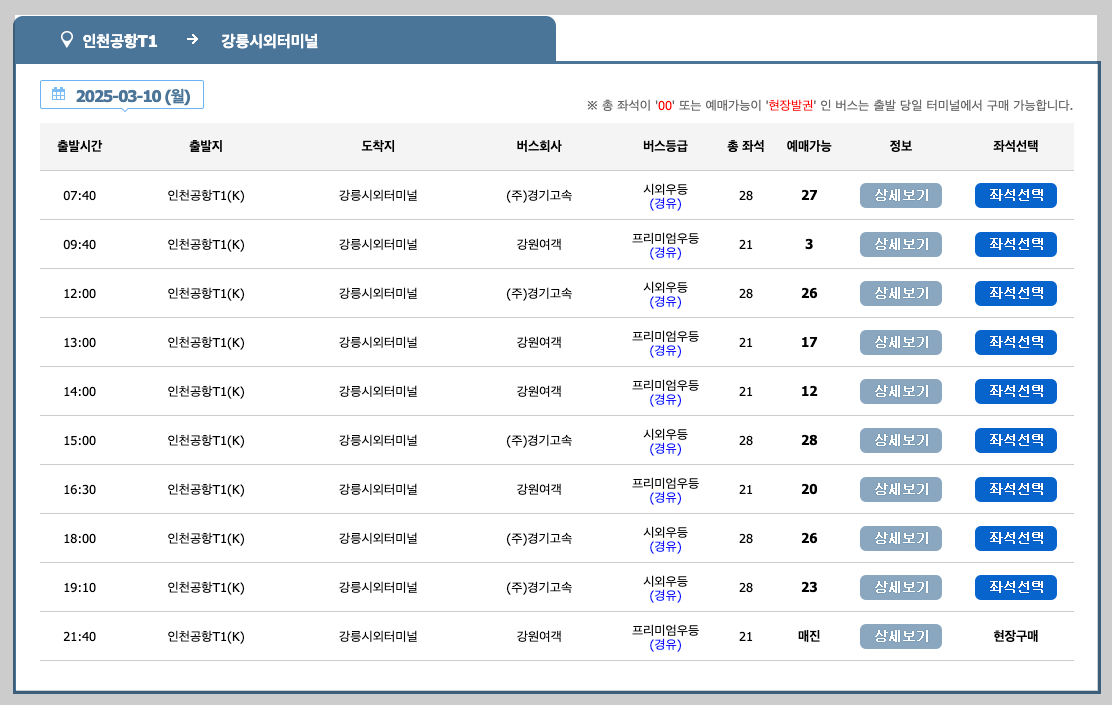Click the 13:00 departure time cell
The height and width of the screenshot is (705, 1112).
79,343
